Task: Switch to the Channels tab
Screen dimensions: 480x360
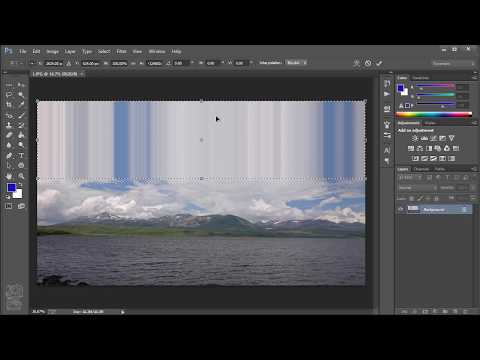Action: (x=421, y=169)
